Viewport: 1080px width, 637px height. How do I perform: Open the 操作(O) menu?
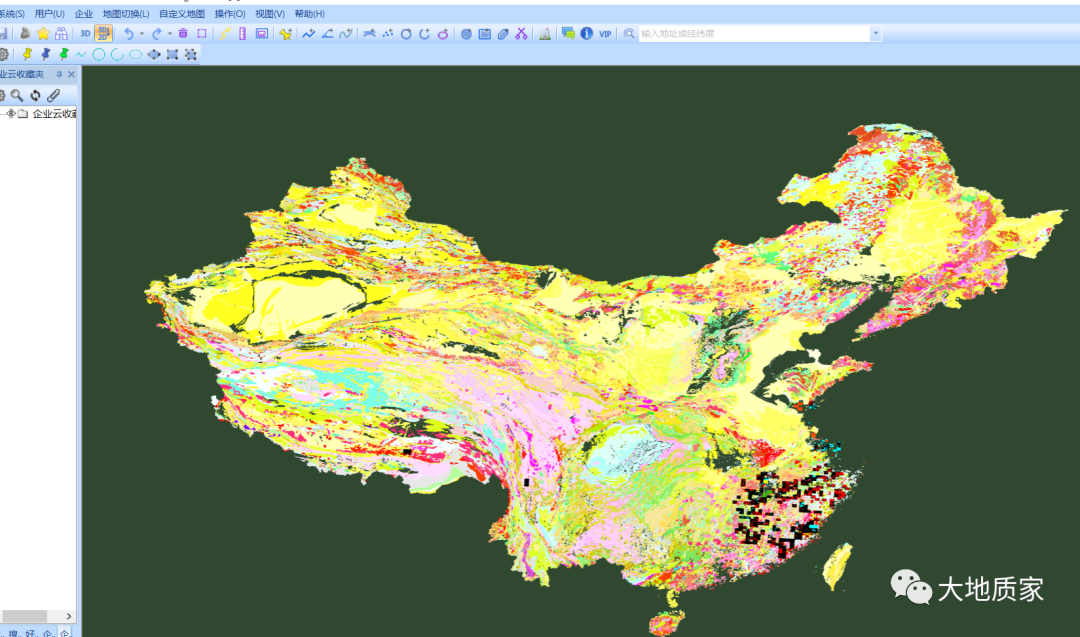230,14
